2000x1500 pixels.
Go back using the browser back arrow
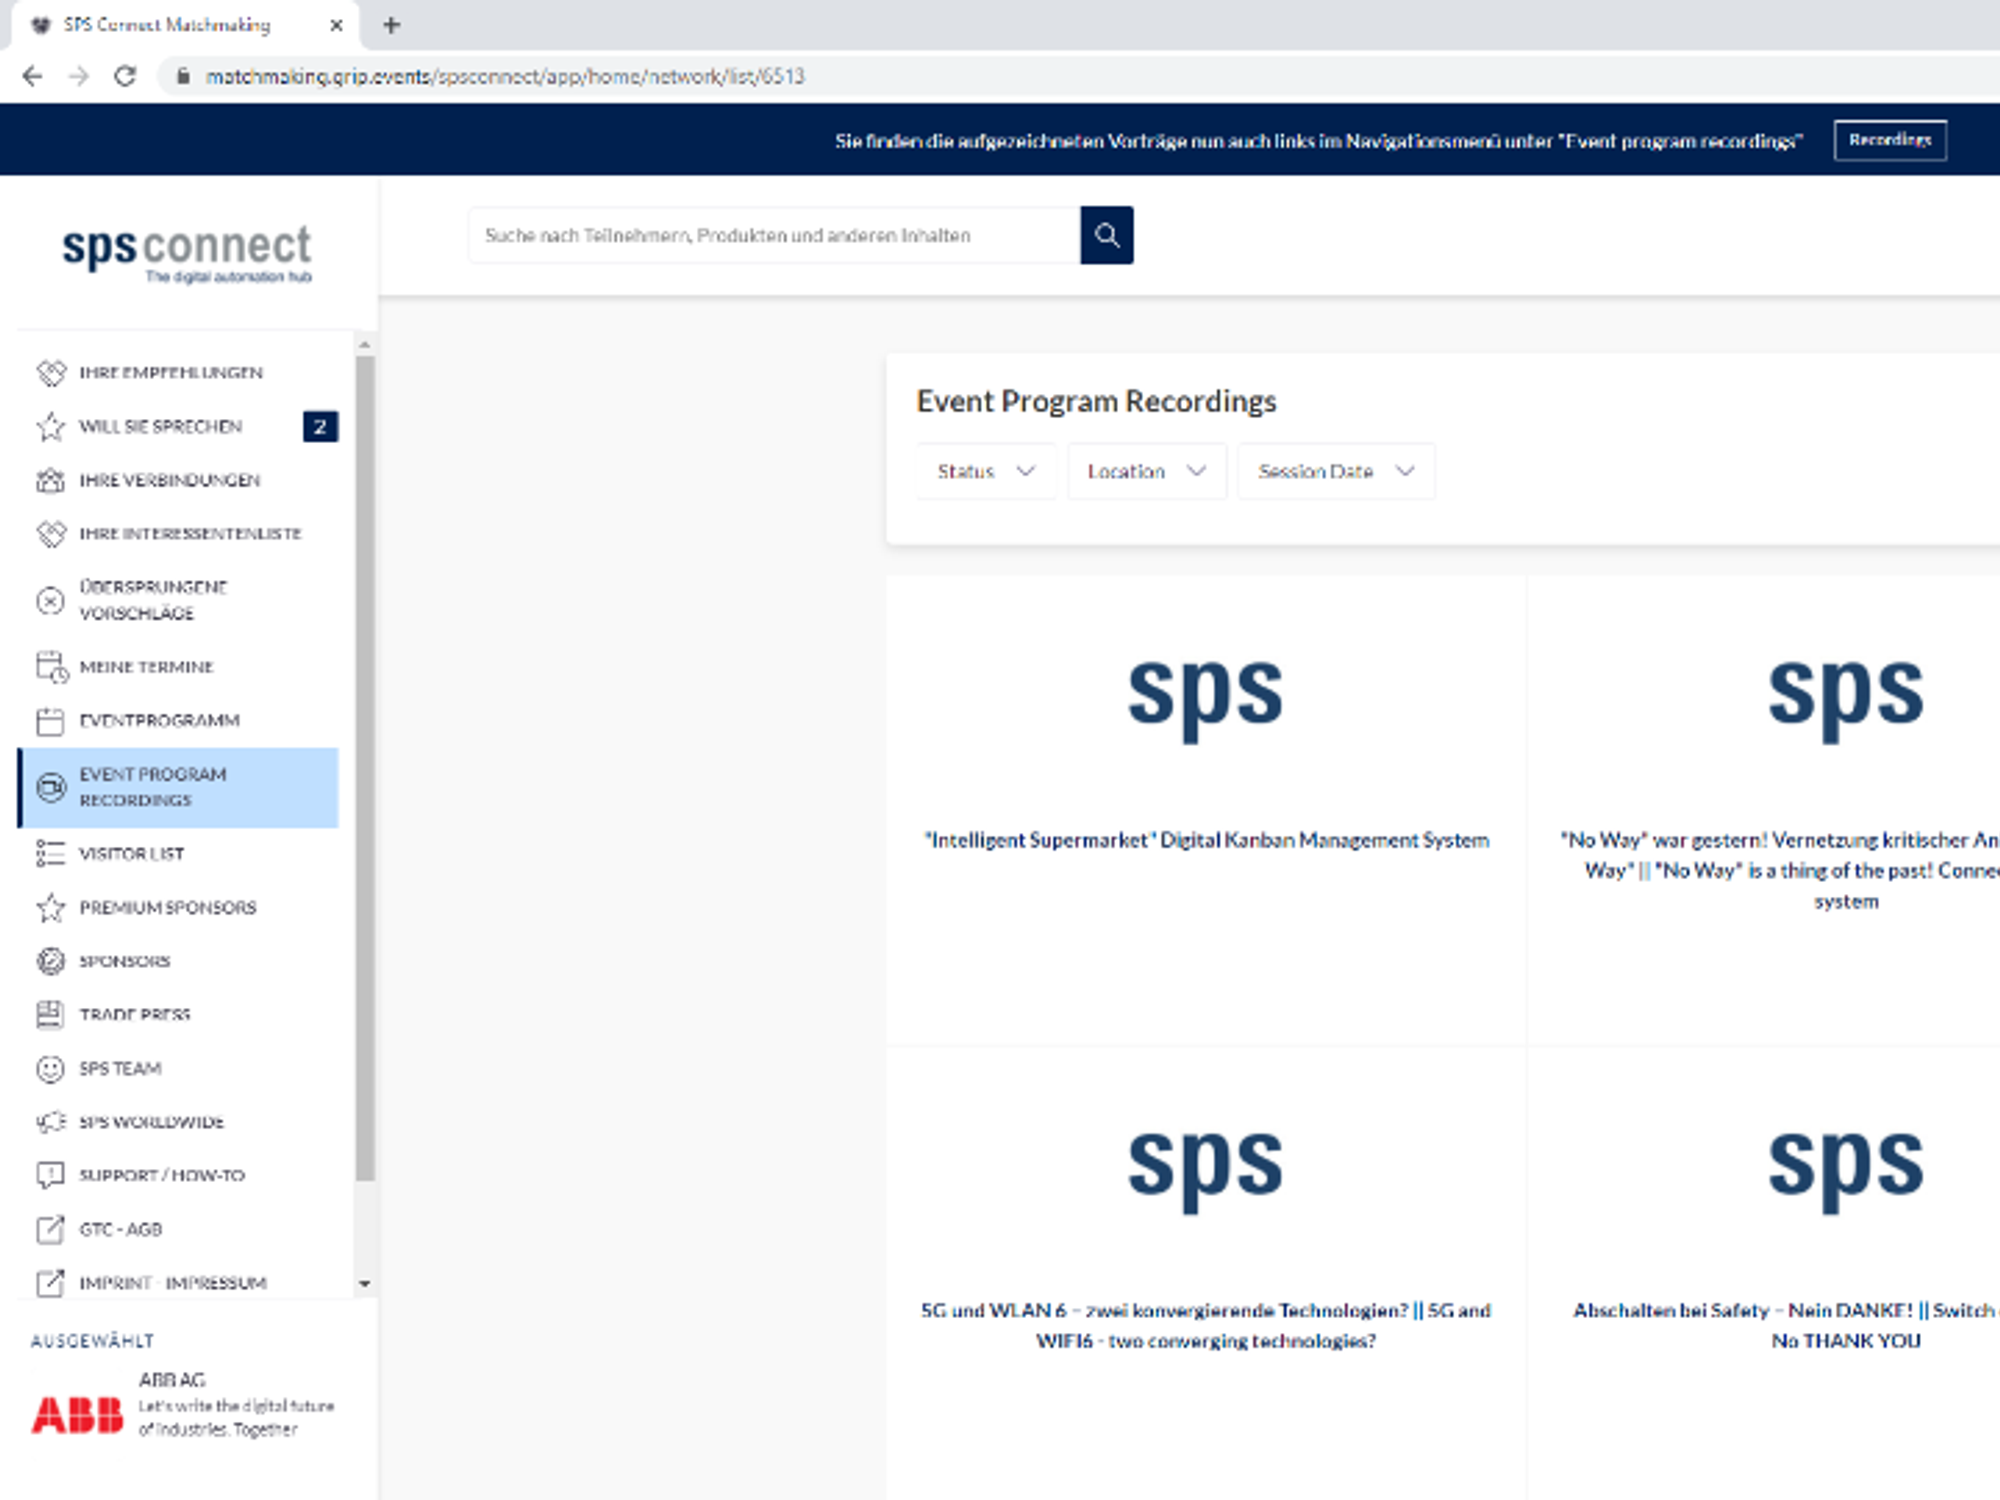point(33,76)
